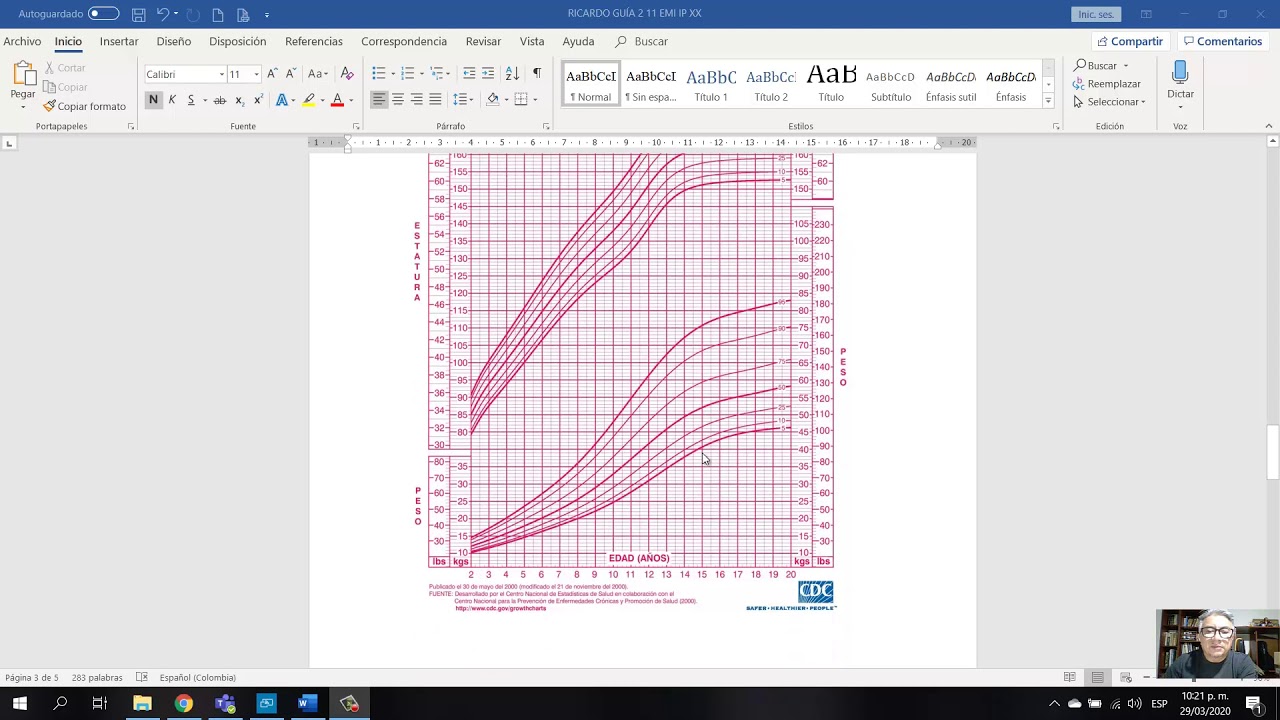Decrease the font size with the shrink icon
This screenshot has height=720, width=1280.
point(290,74)
